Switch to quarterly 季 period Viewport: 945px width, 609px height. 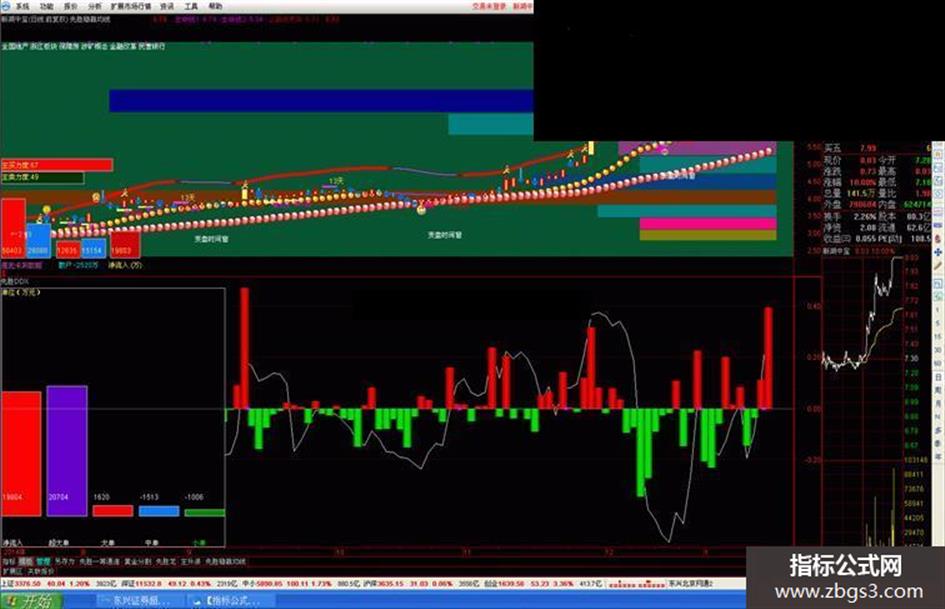coord(938,443)
